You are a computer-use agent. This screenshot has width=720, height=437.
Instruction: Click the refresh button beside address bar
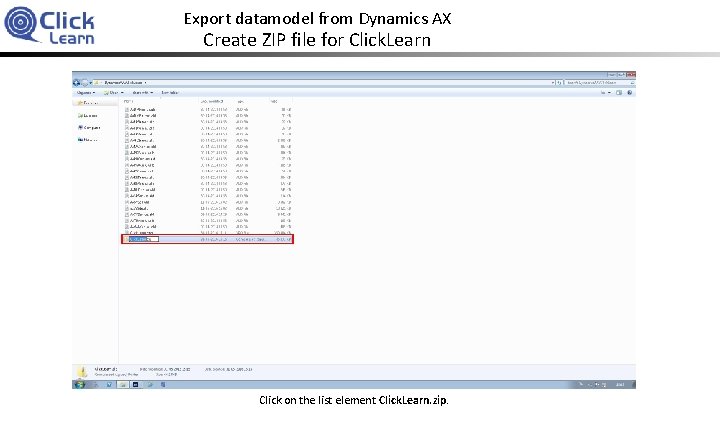pyautogui.click(x=559, y=83)
